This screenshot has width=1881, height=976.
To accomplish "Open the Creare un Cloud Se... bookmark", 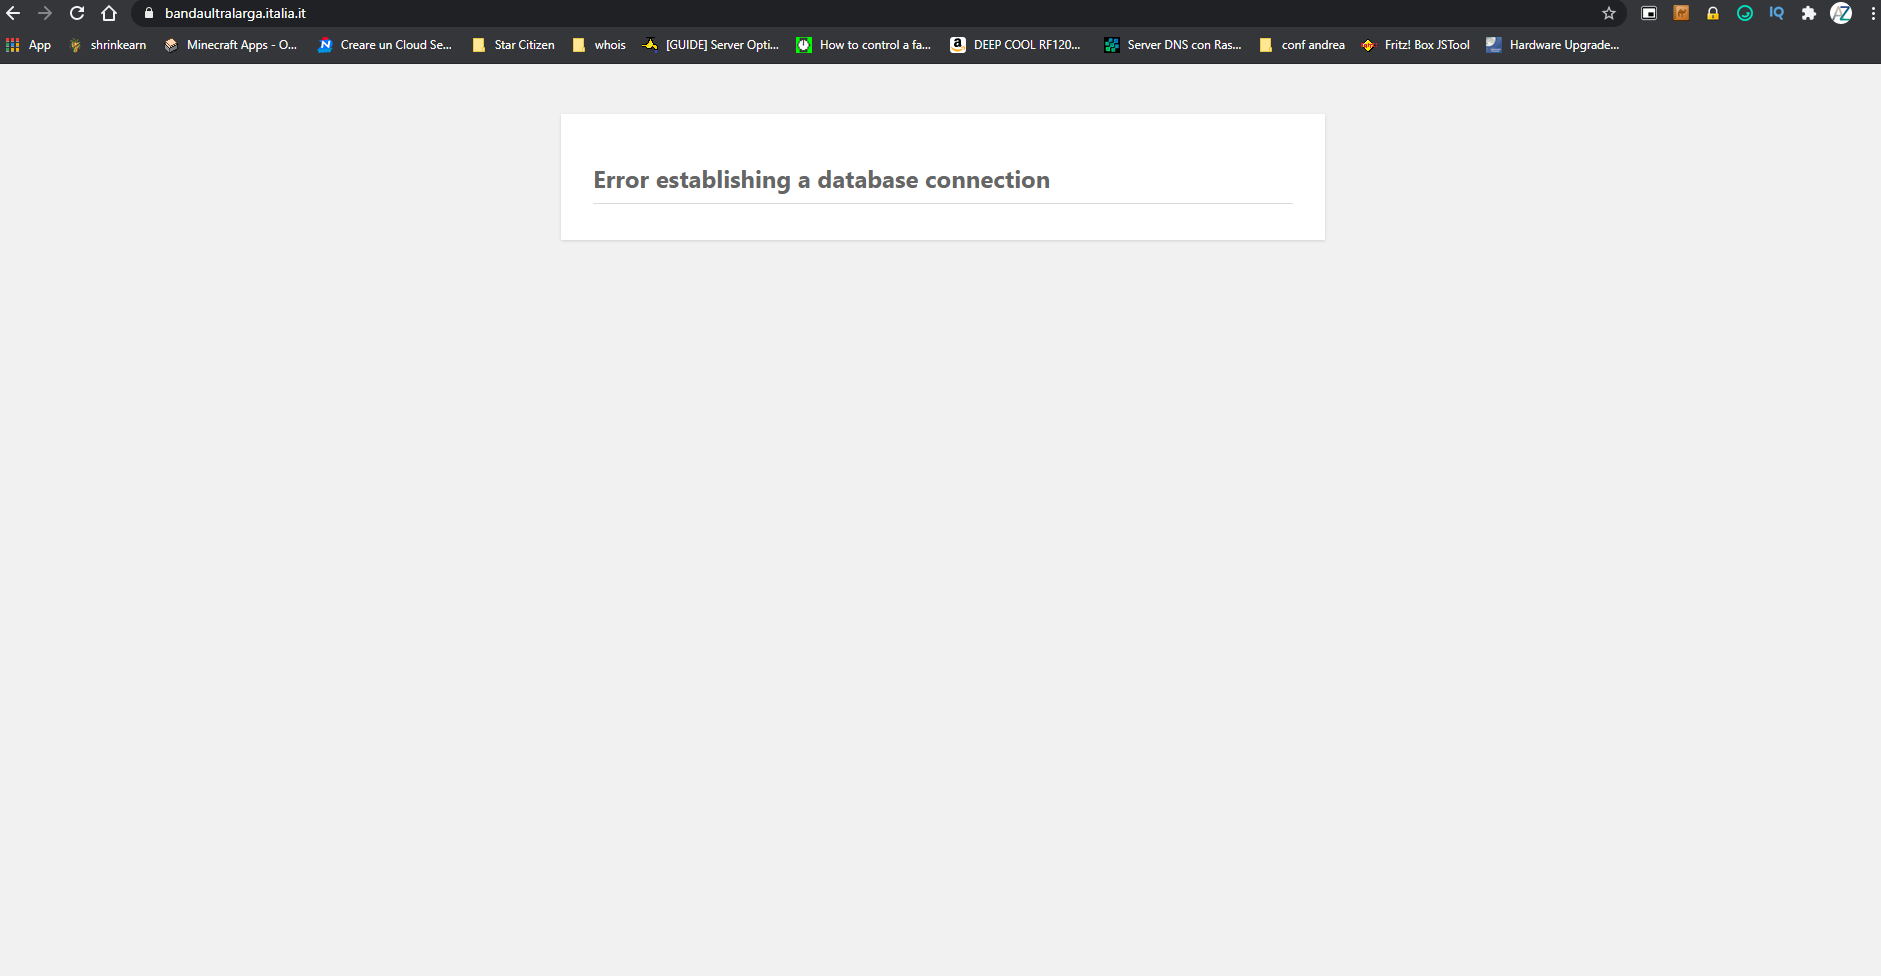I will click(x=385, y=45).
